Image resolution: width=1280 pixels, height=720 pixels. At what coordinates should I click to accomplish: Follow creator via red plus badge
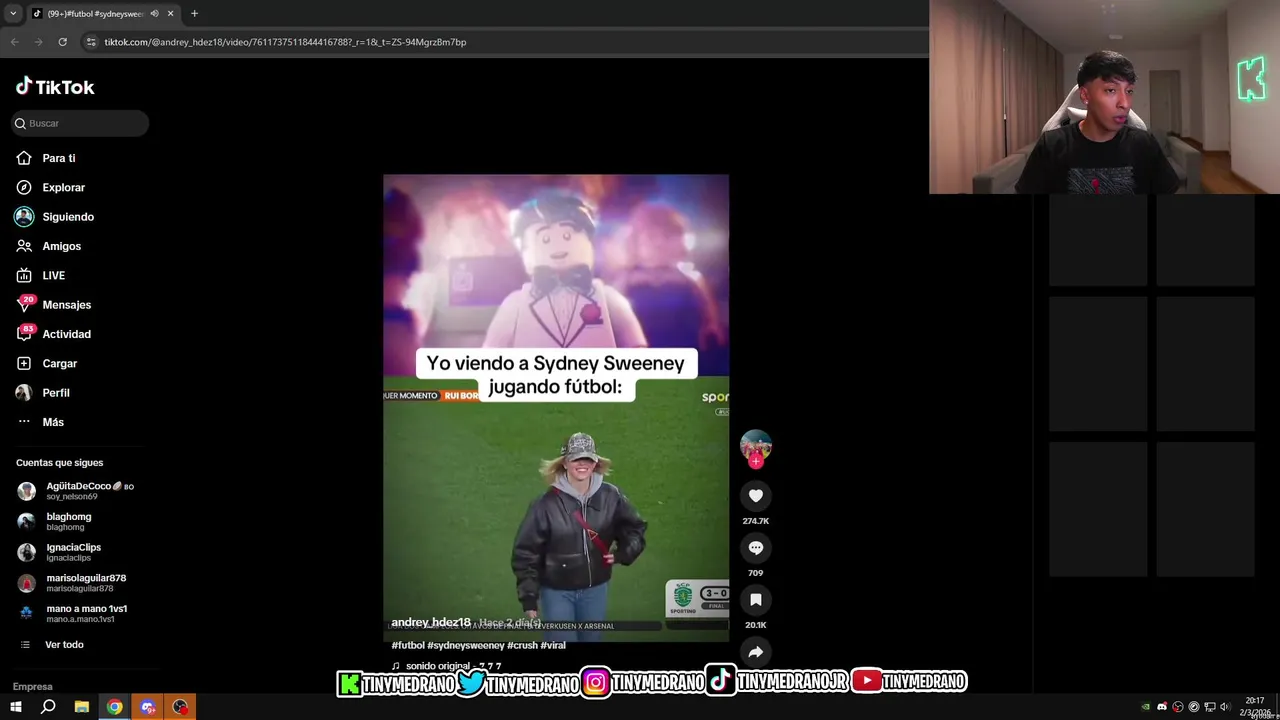756,462
